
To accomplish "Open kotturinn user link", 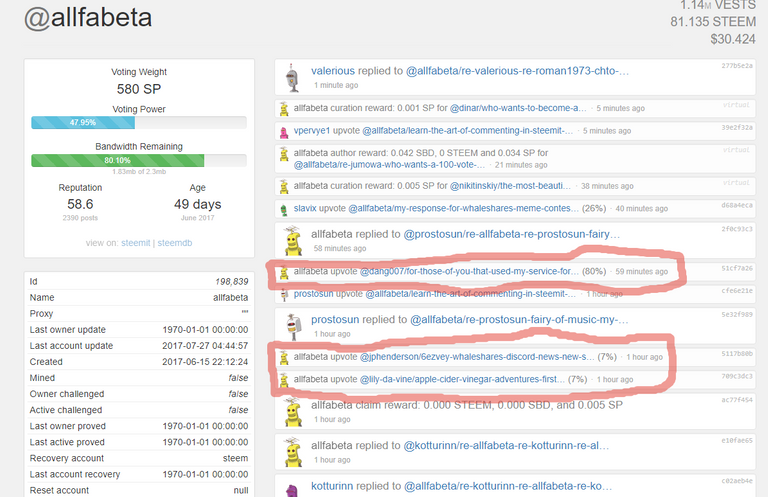I will tap(332, 486).
